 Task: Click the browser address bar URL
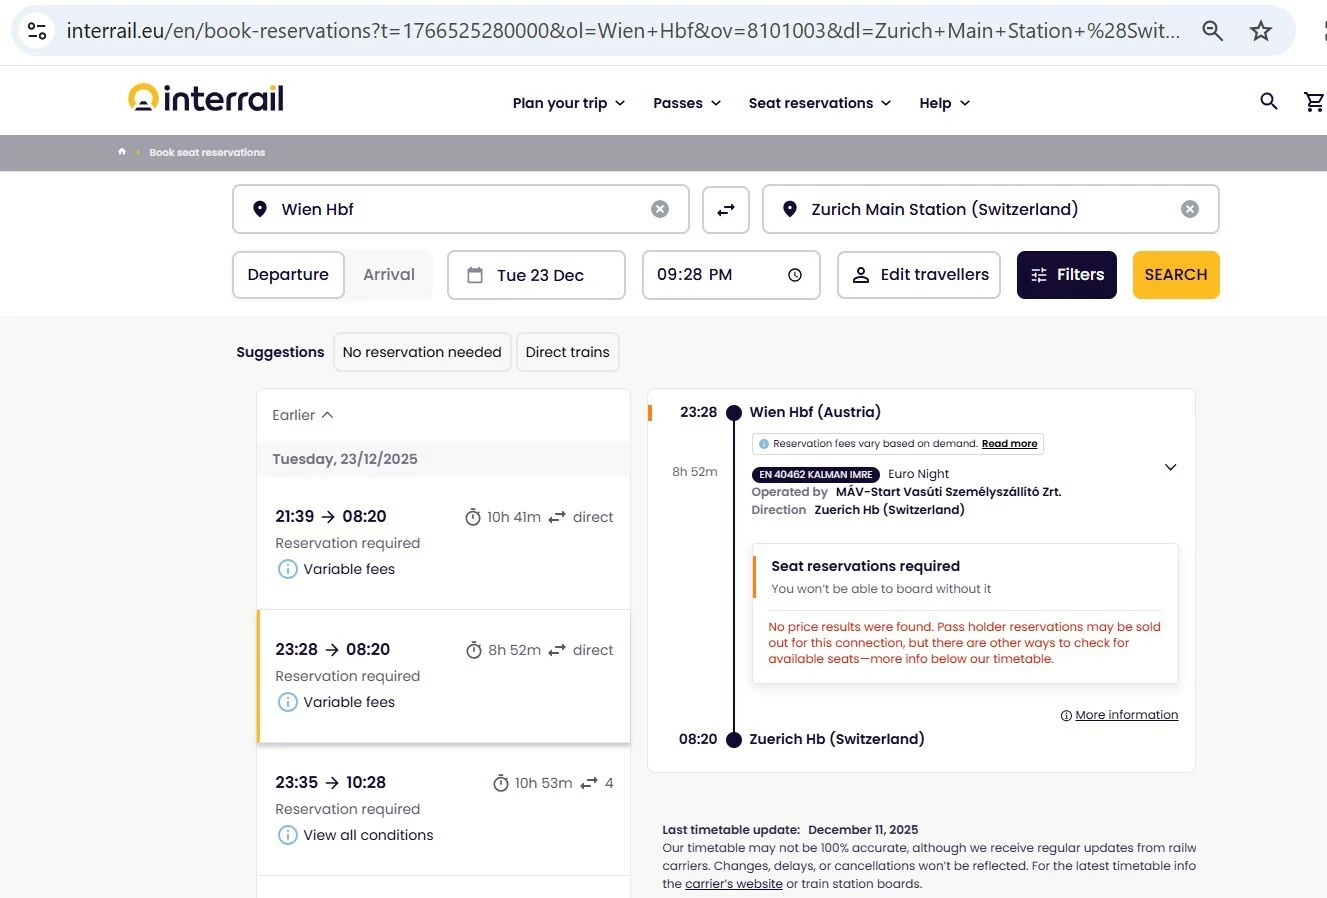tap(623, 31)
